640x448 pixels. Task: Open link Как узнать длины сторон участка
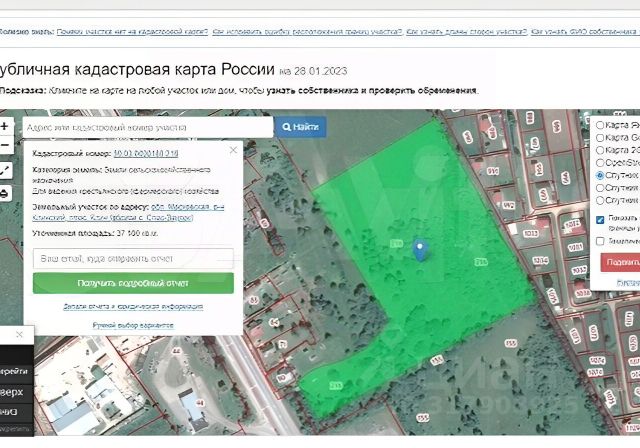click(466, 32)
